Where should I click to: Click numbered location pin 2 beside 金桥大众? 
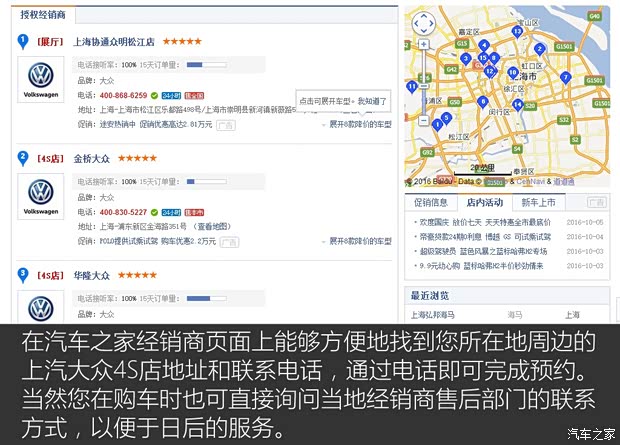coord(22,157)
